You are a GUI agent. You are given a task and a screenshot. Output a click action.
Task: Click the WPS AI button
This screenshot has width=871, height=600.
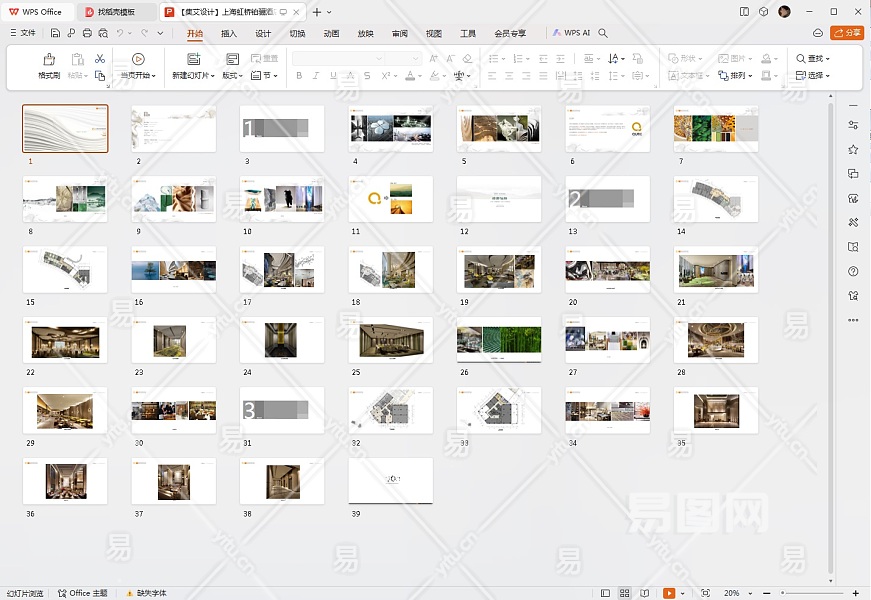pyautogui.click(x=572, y=33)
